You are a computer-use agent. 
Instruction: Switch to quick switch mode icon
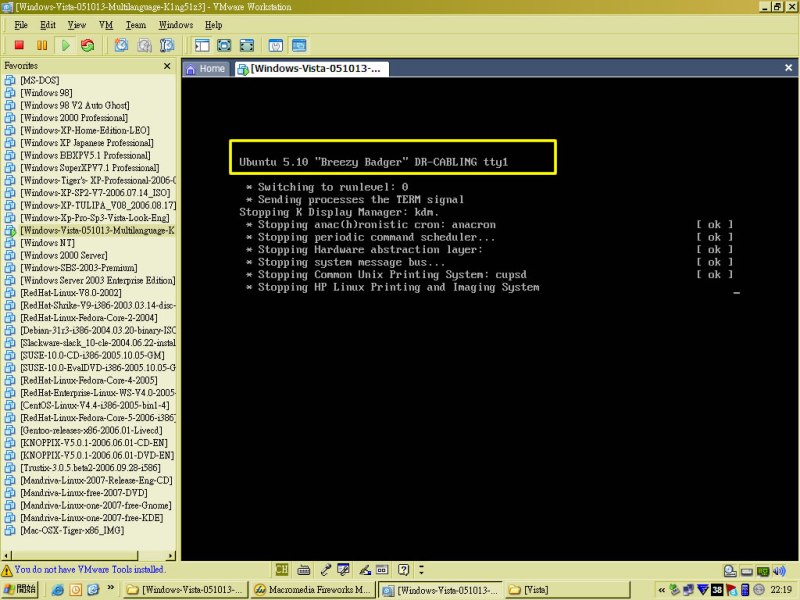point(224,45)
